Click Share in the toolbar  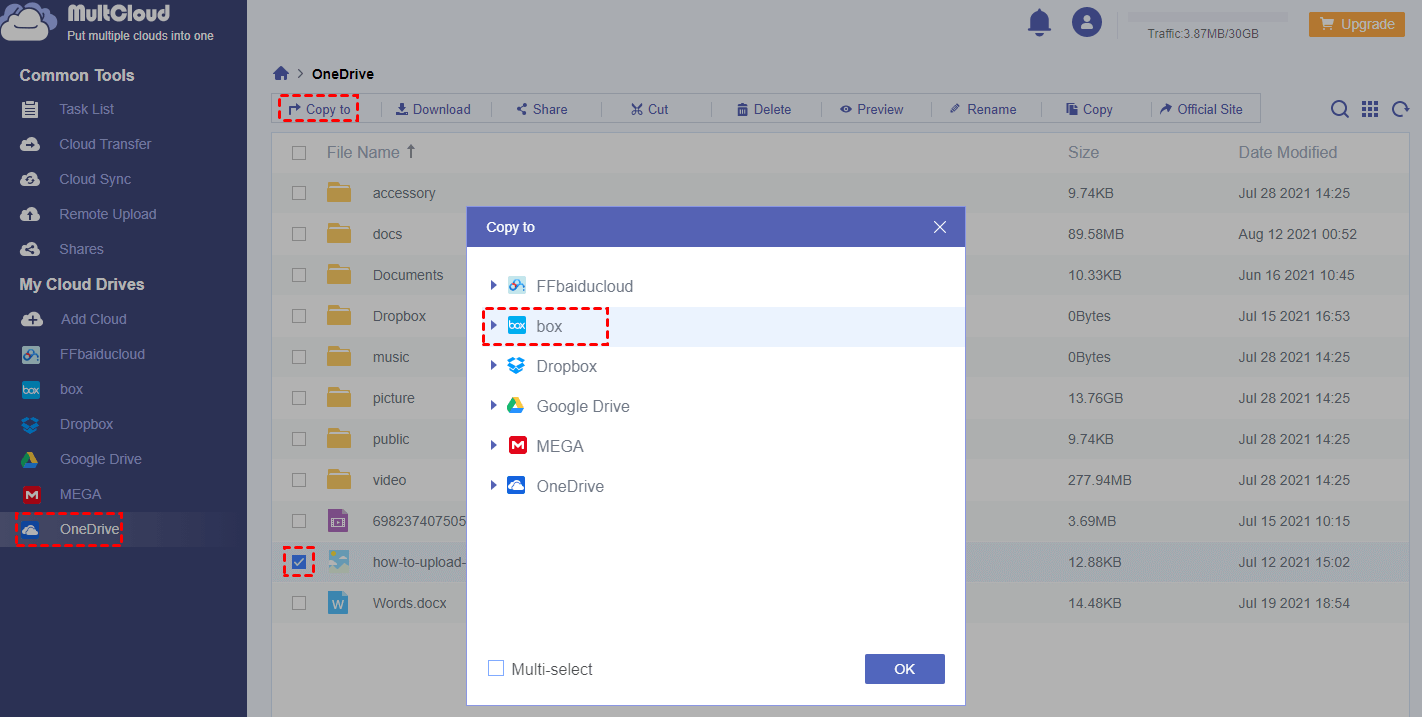[x=541, y=109]
